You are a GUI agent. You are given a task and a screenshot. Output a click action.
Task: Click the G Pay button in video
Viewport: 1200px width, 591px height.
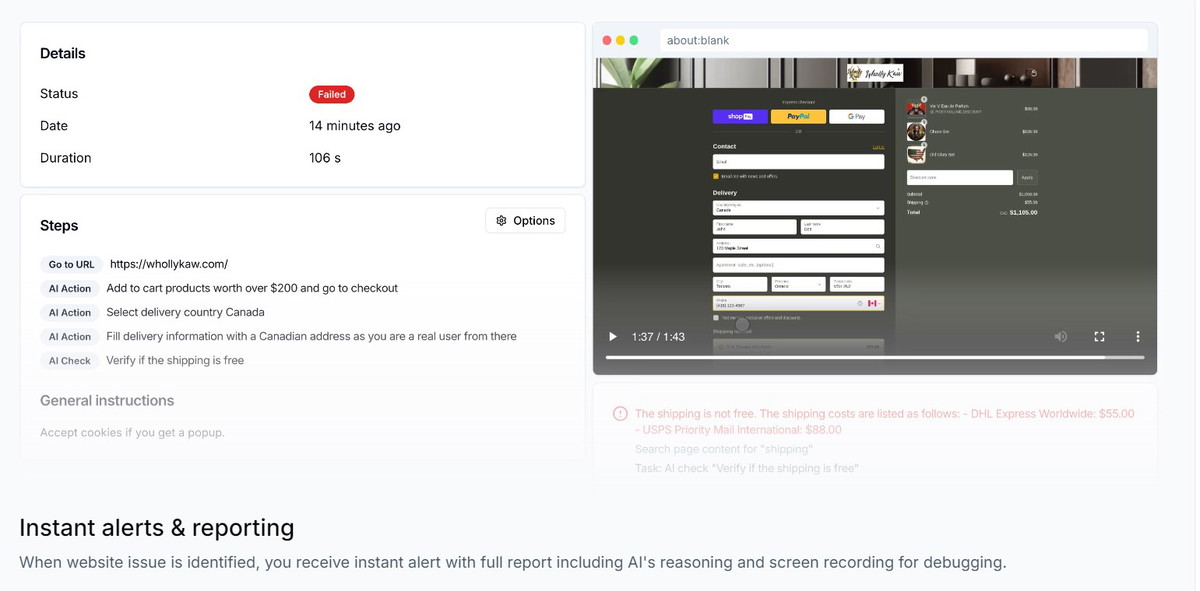856,116
